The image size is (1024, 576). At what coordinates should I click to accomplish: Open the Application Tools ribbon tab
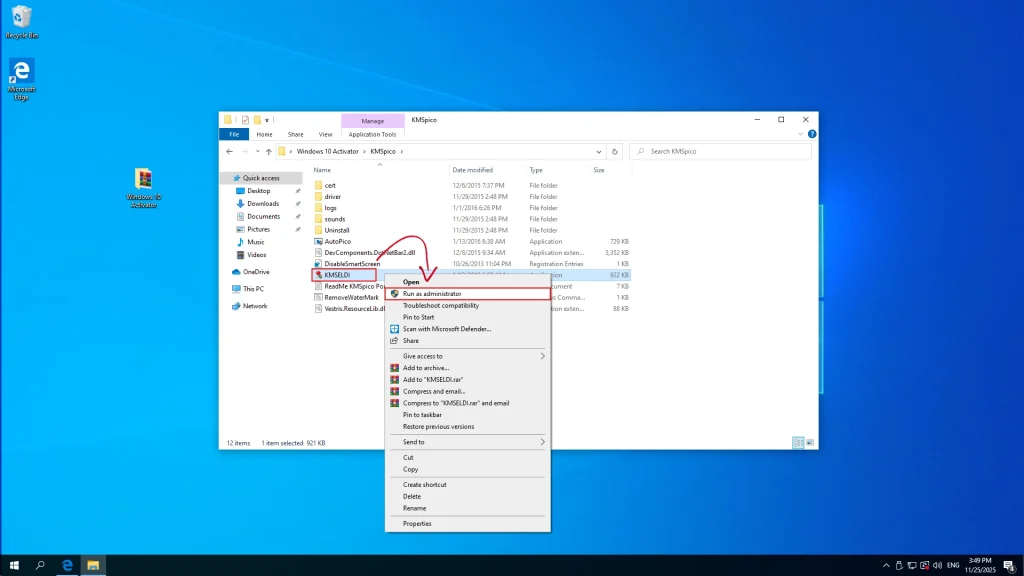point(371,133)
